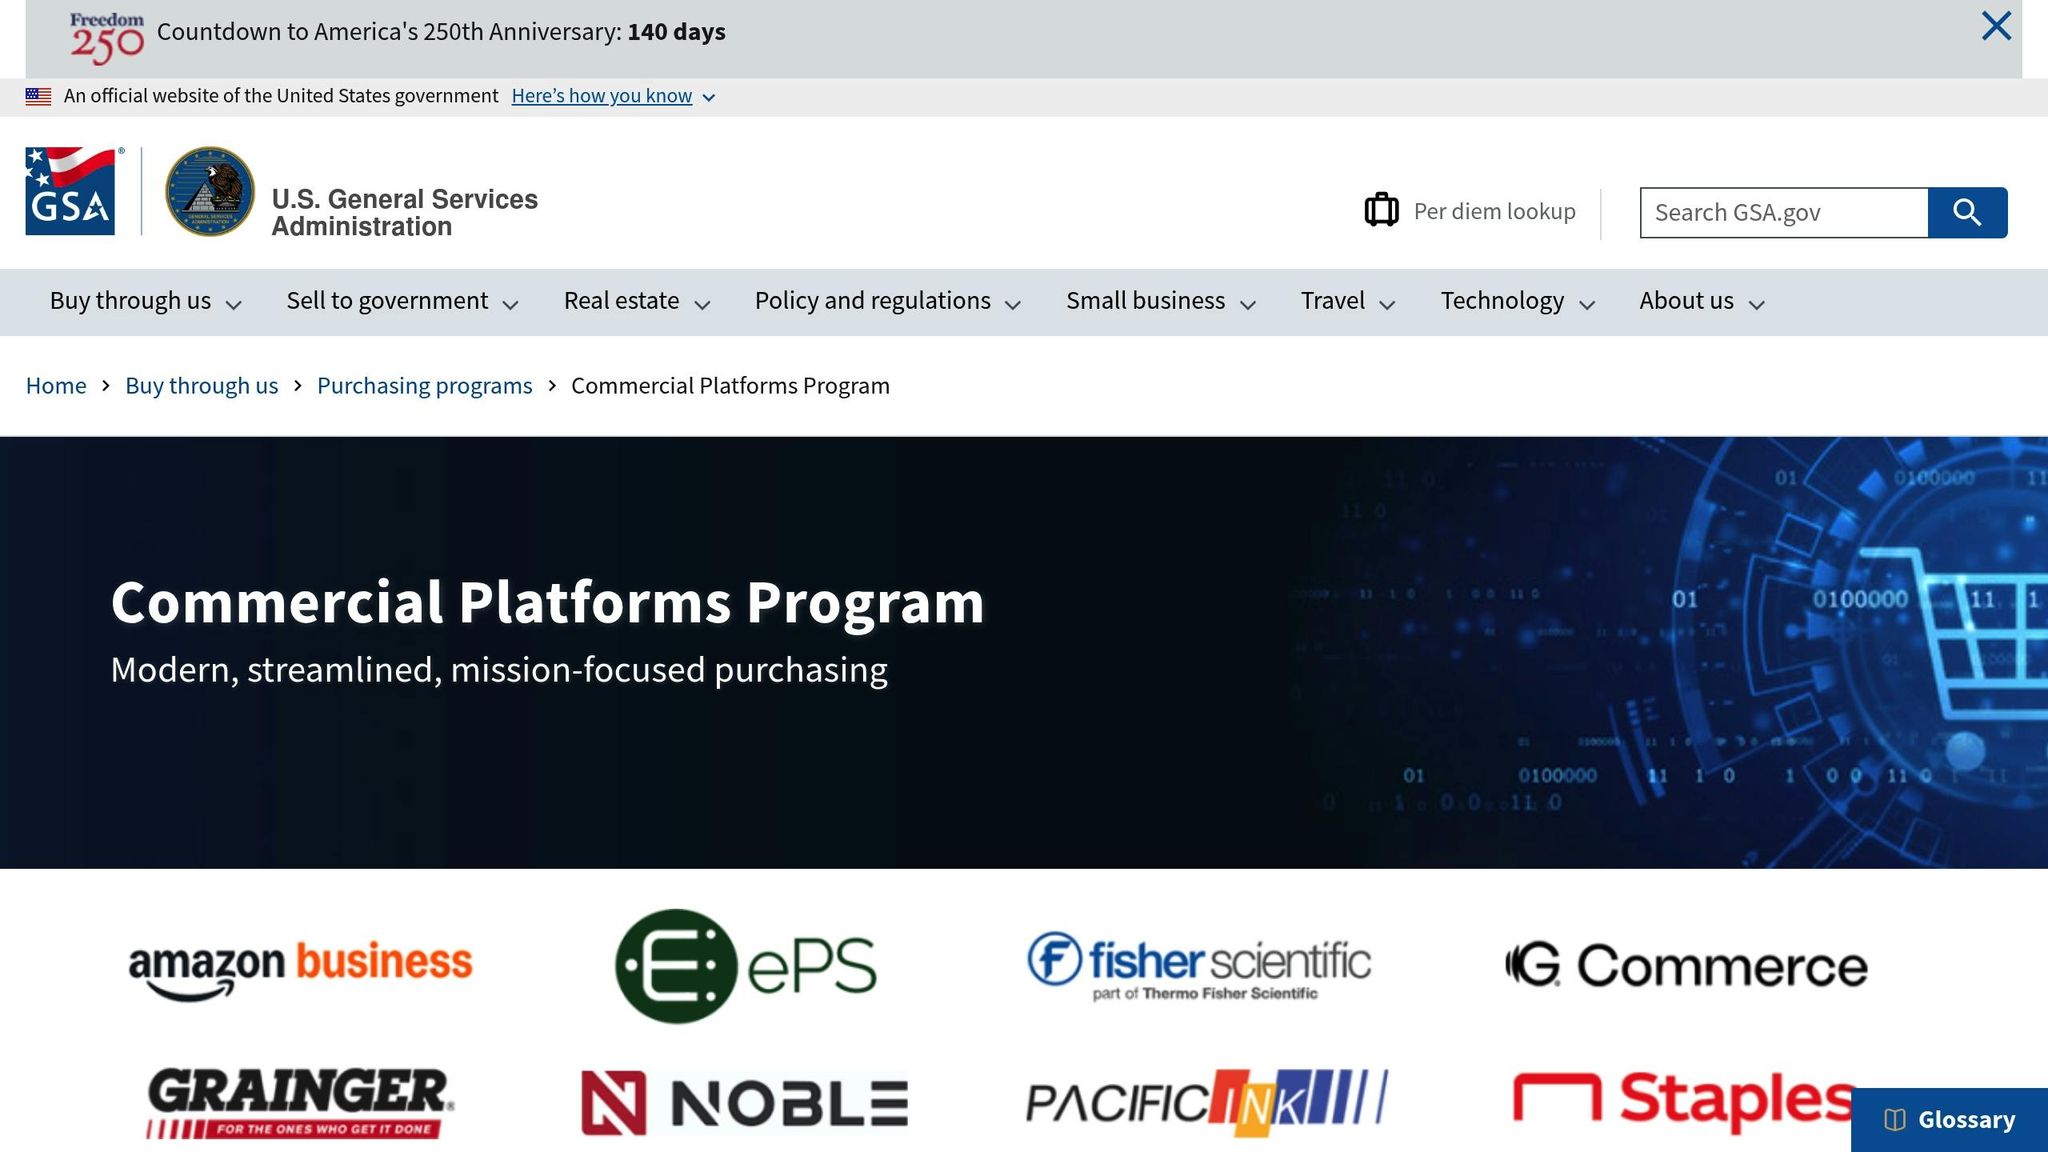Click the Home breadcrumb link
Screen dimensions: 2048x1152
pyautogui.click(x=56, y=385)
